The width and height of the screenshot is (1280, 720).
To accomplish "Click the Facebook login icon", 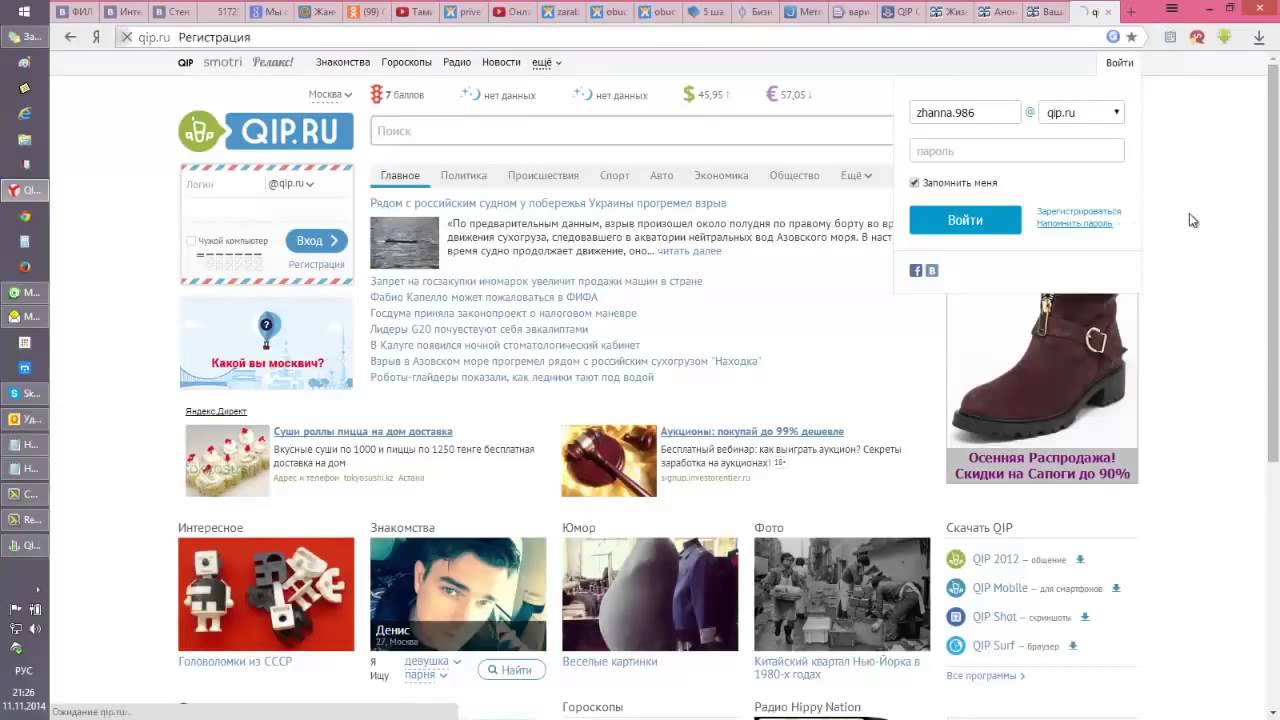I will [915, 270].
